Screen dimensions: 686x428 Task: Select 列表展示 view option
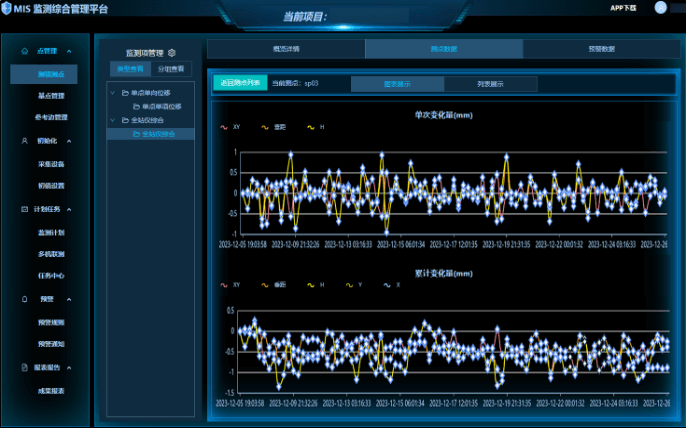pyautogui.click(x=487, y=84)
